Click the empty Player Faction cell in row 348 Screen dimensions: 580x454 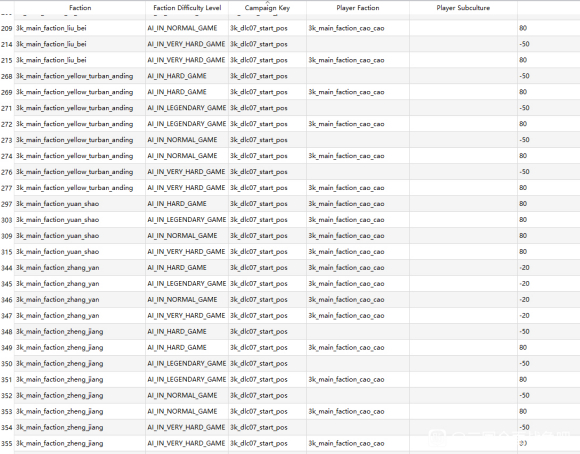[x=358, y=332]
